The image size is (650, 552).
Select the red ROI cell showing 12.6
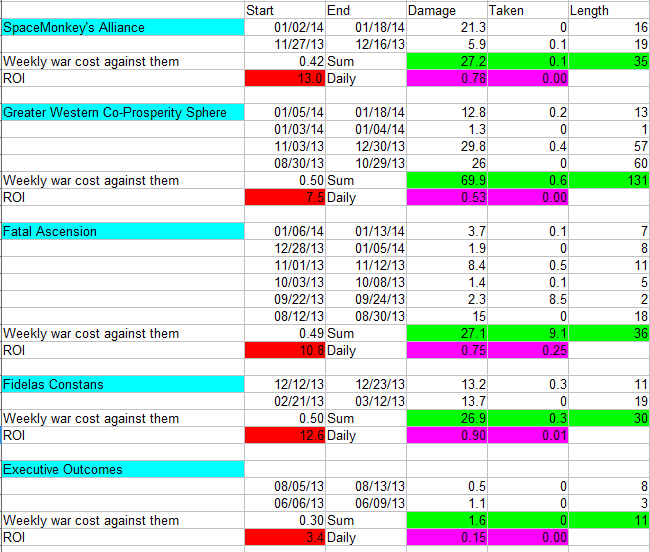tap(285, 435)
